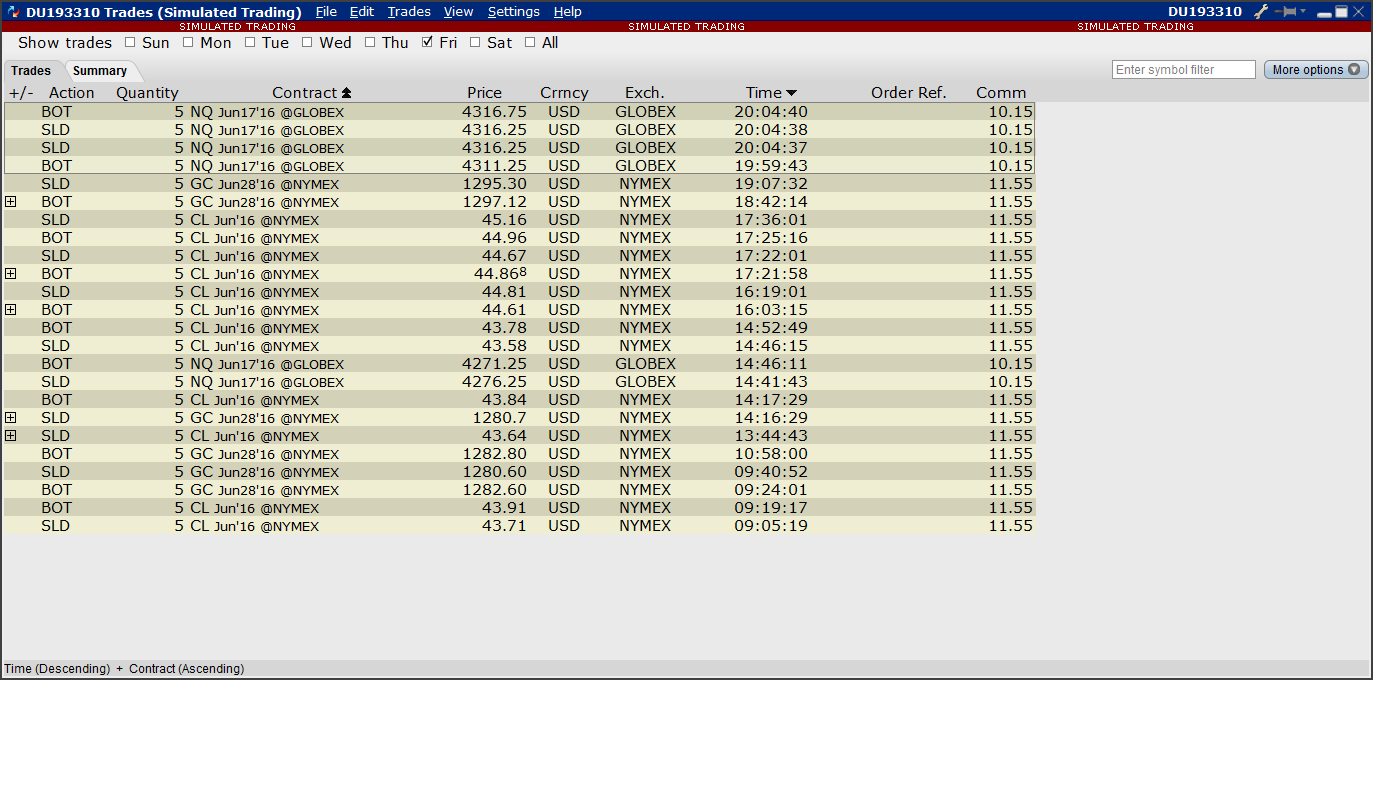Enable Thu trades display
The image size is (1373, 787).
(x=370, y=42)
